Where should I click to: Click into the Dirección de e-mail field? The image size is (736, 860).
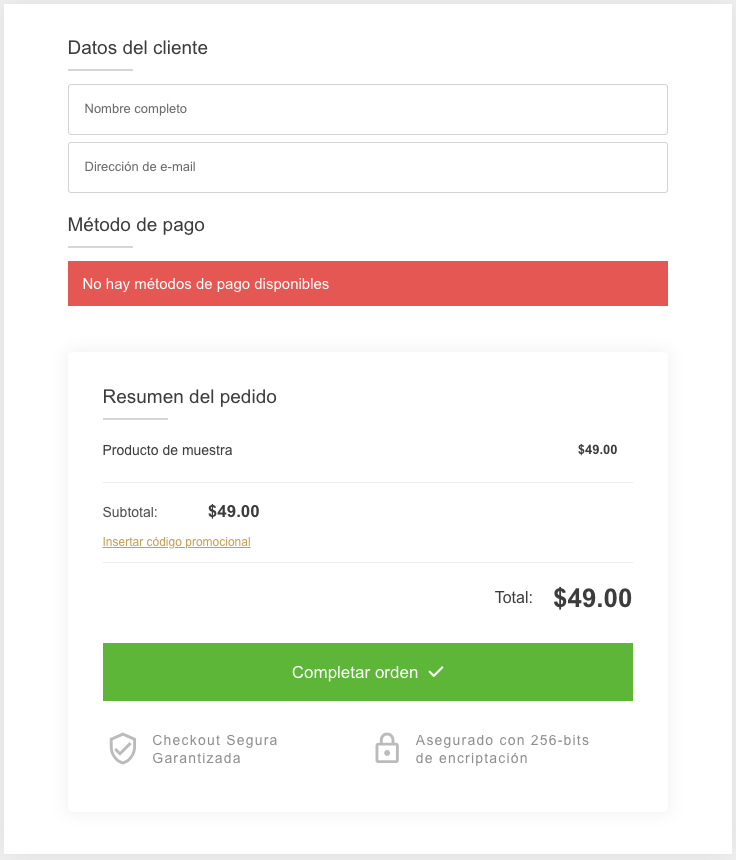click(367, 167)
